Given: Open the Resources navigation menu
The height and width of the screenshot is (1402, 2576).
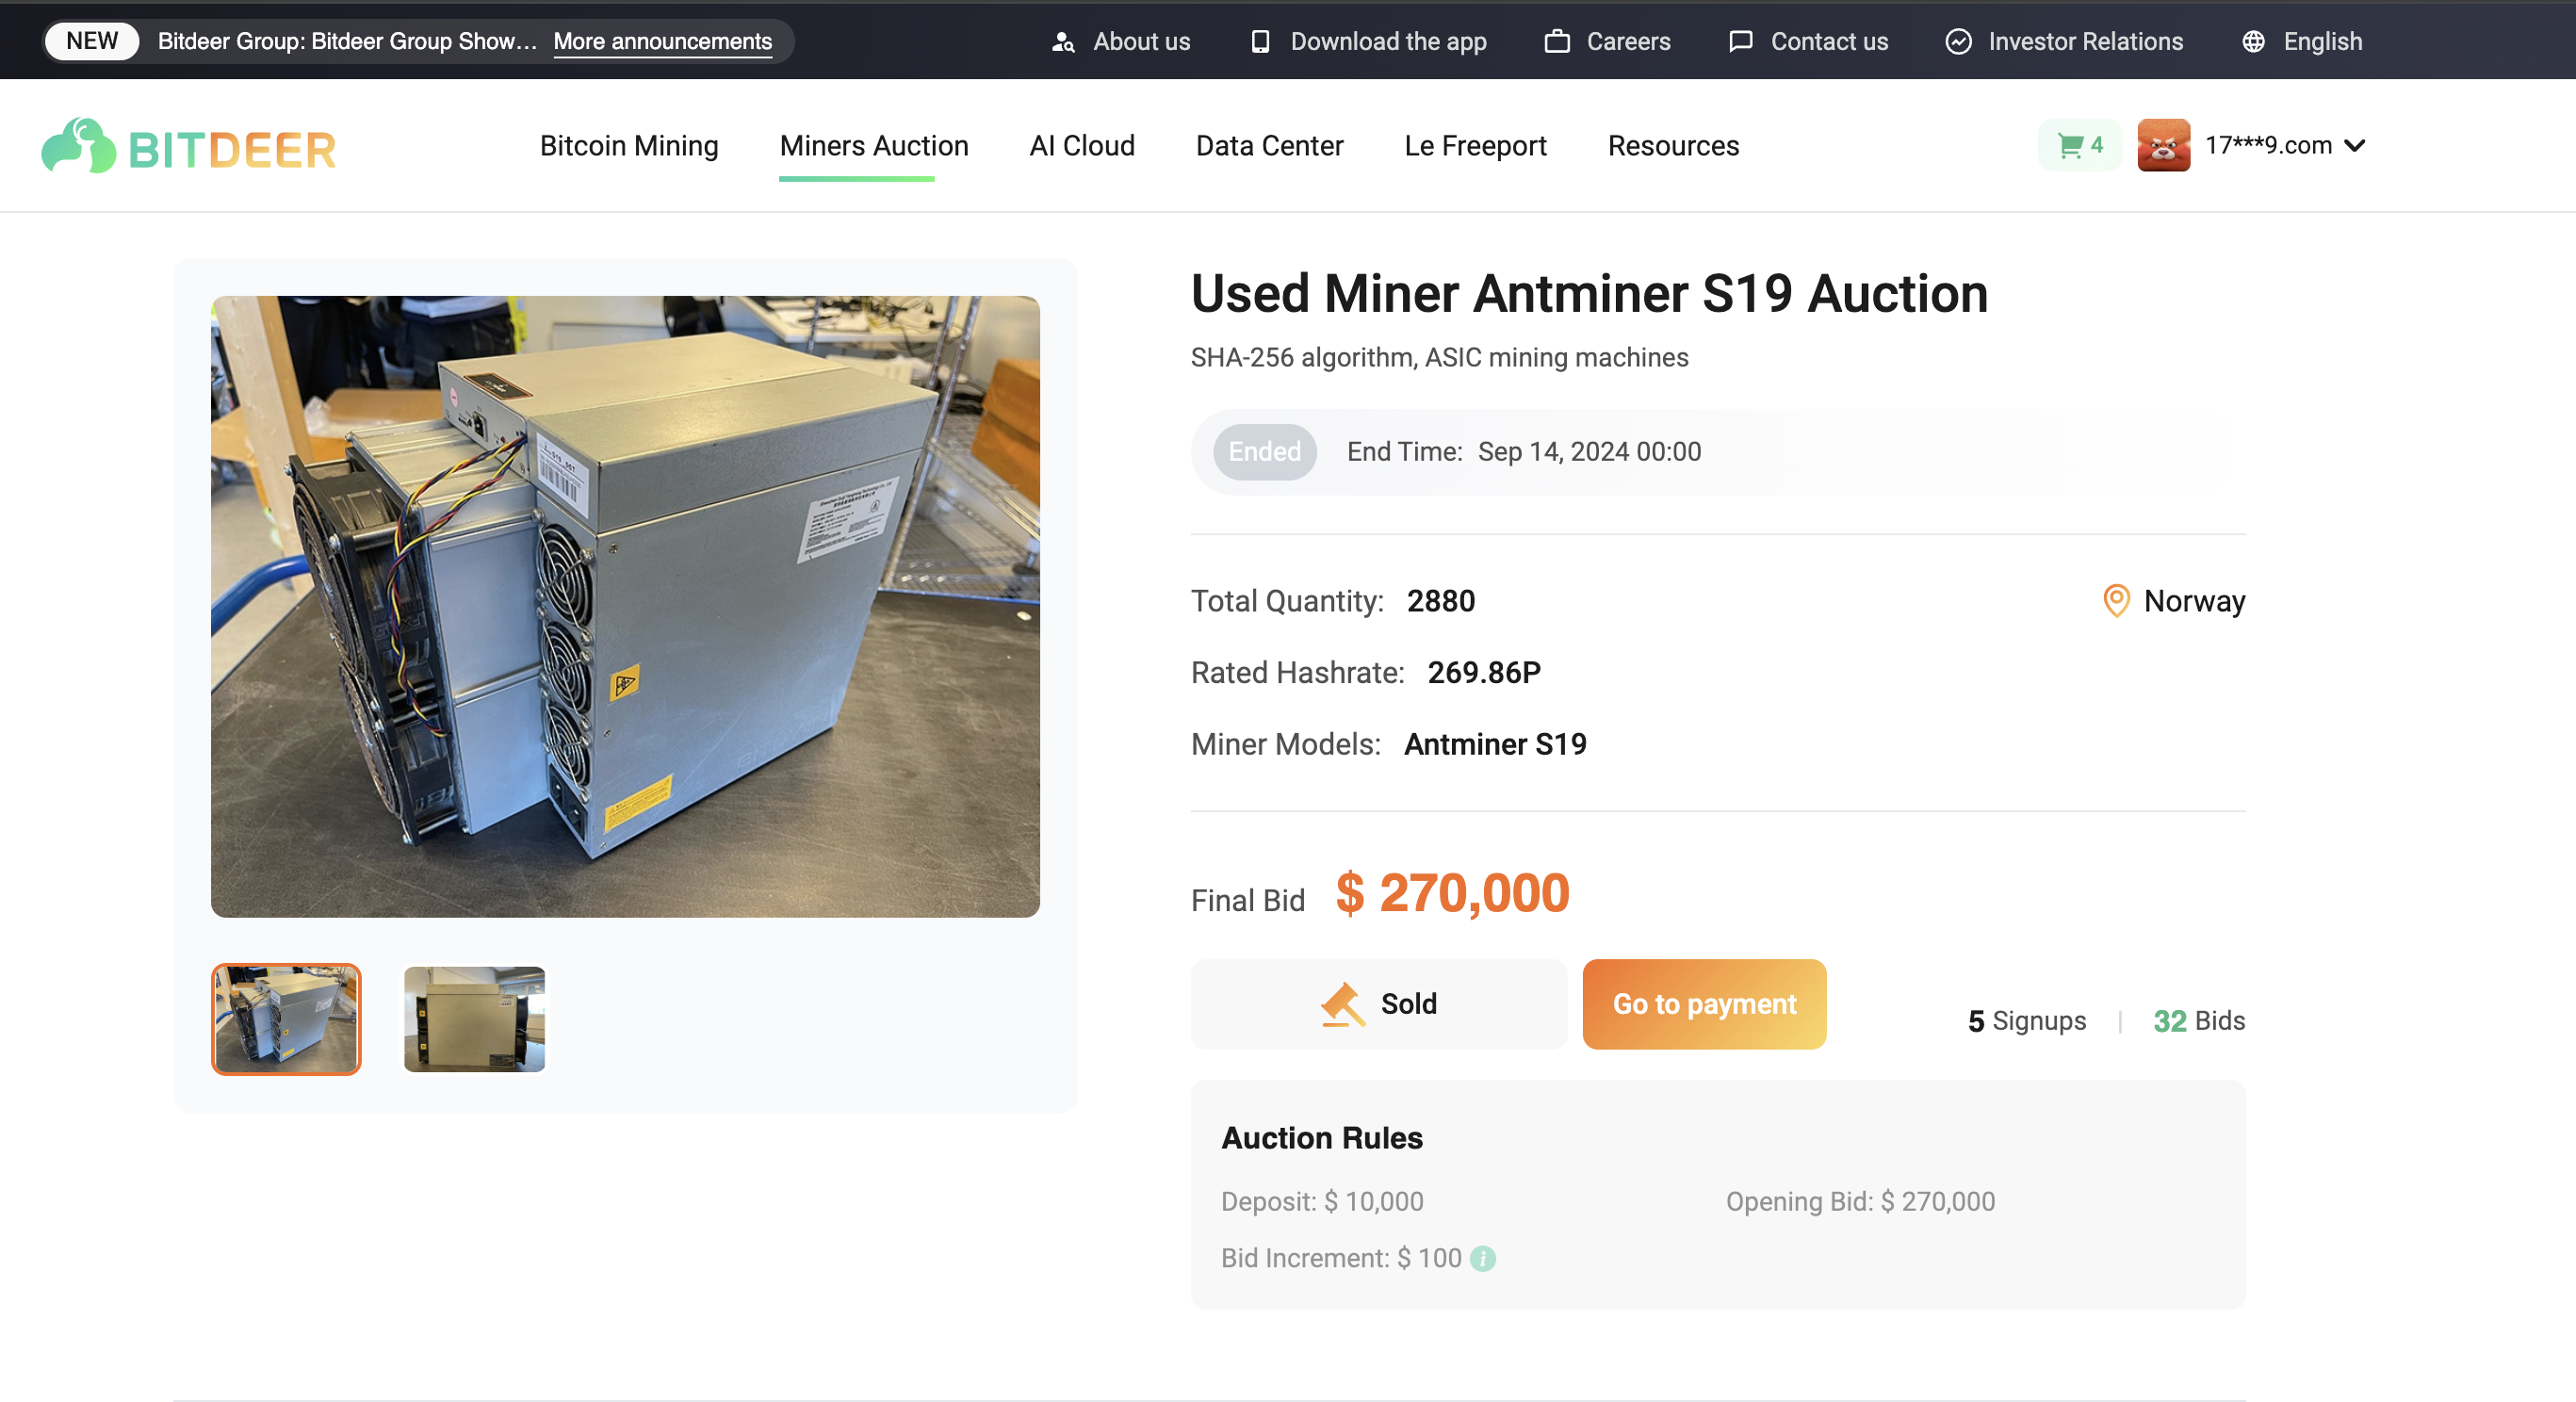Looking at the screenshot, I should (1673, 146).
